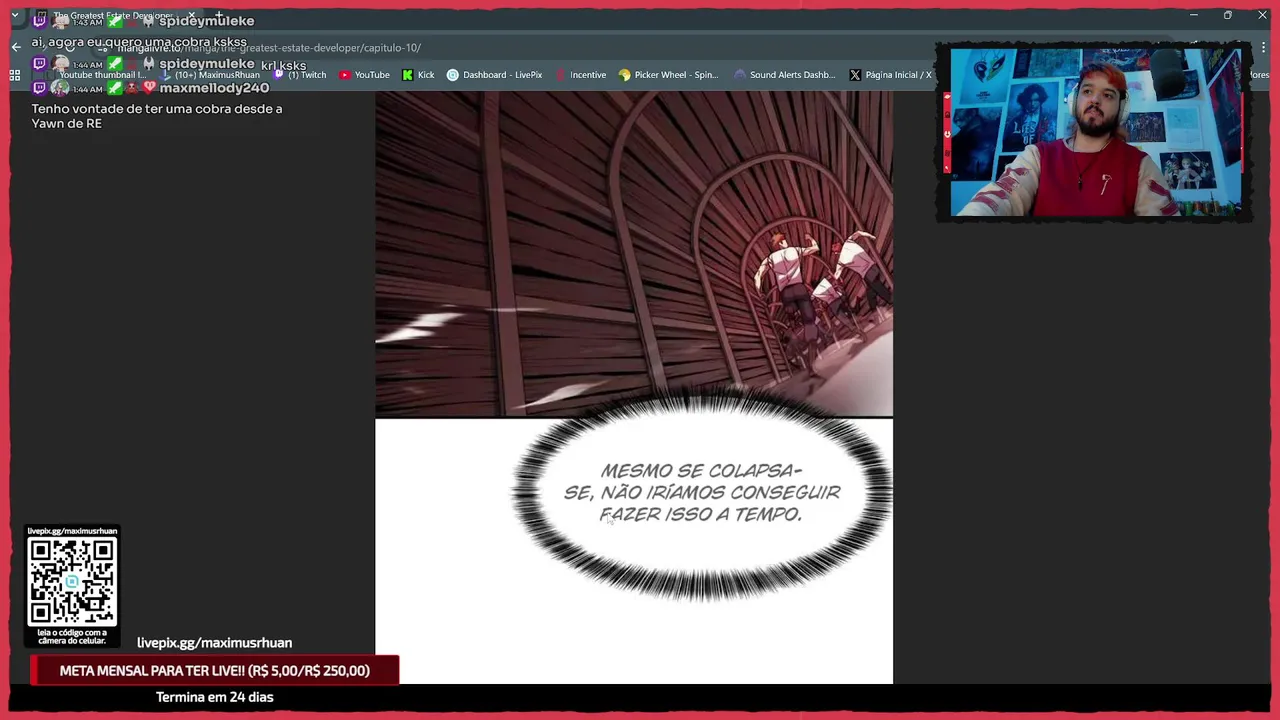This screenshot has width=1280, height=720.
Task: Open the apps grid icon in bookmarks bar
Action: [x=15, y=75]
